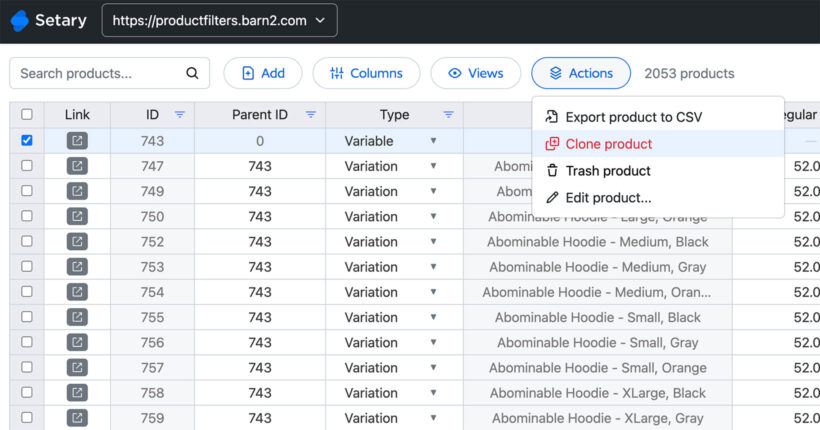Open the Columns button

(366, 73)
